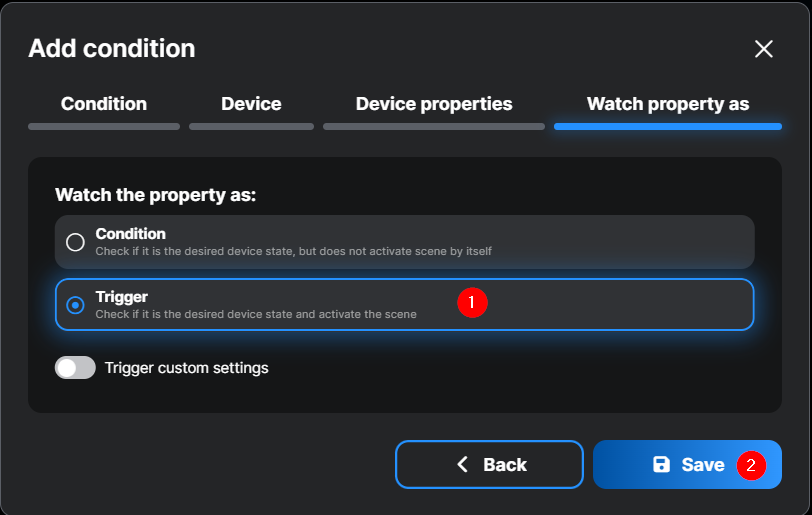Click the red marker numbered 2

752,465
